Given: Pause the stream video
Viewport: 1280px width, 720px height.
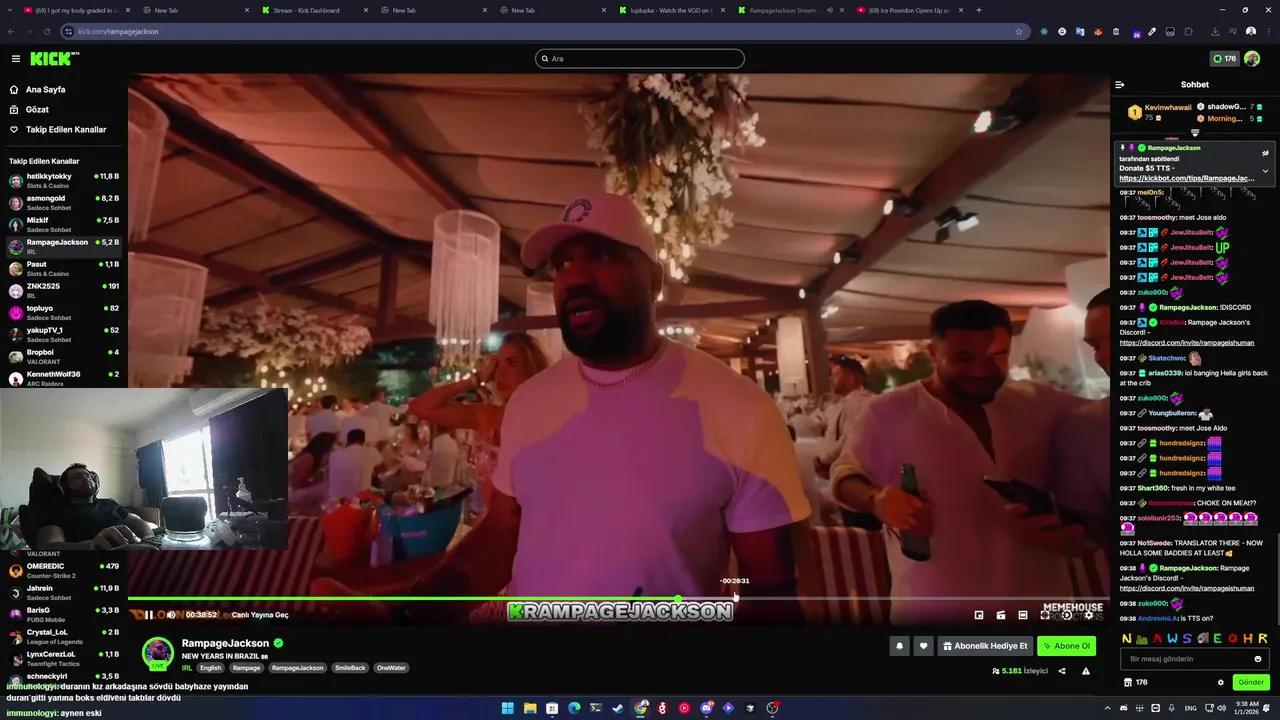Looking at the screenshot, I should 149,615.
